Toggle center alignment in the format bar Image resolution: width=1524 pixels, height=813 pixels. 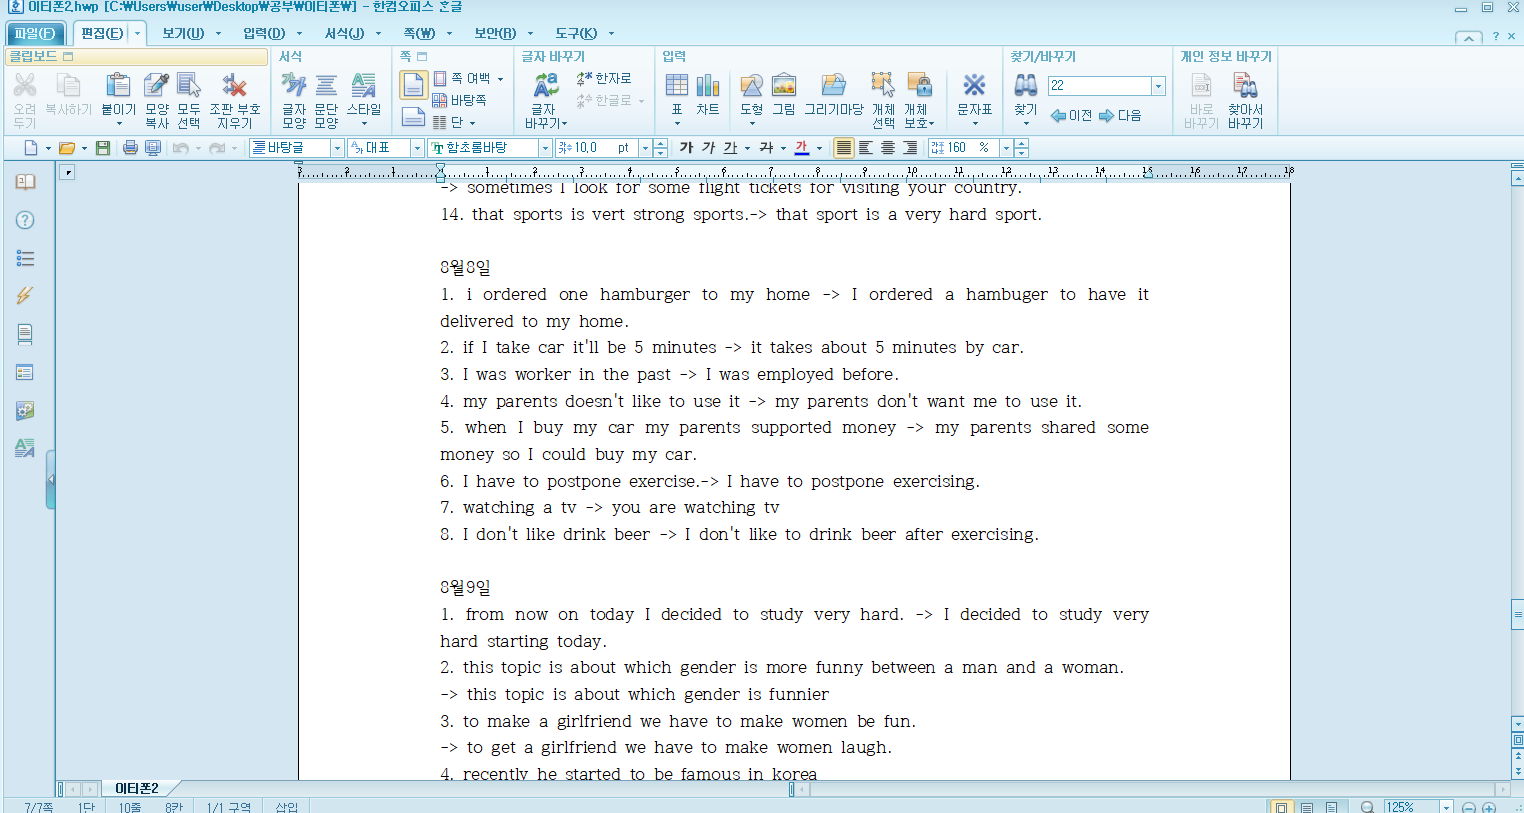(888, 148)
